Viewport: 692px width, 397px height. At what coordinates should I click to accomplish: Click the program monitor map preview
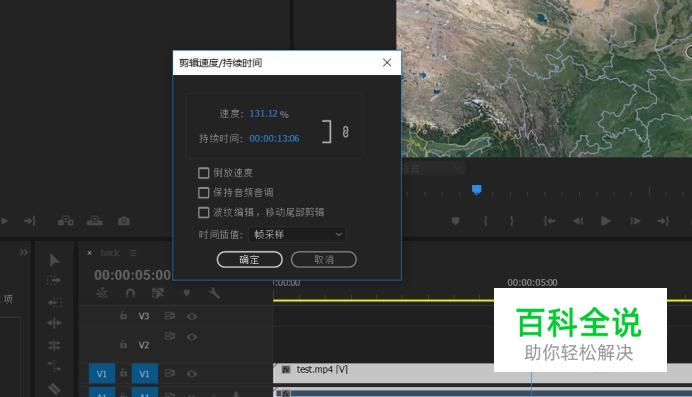(x=544, y=78)
